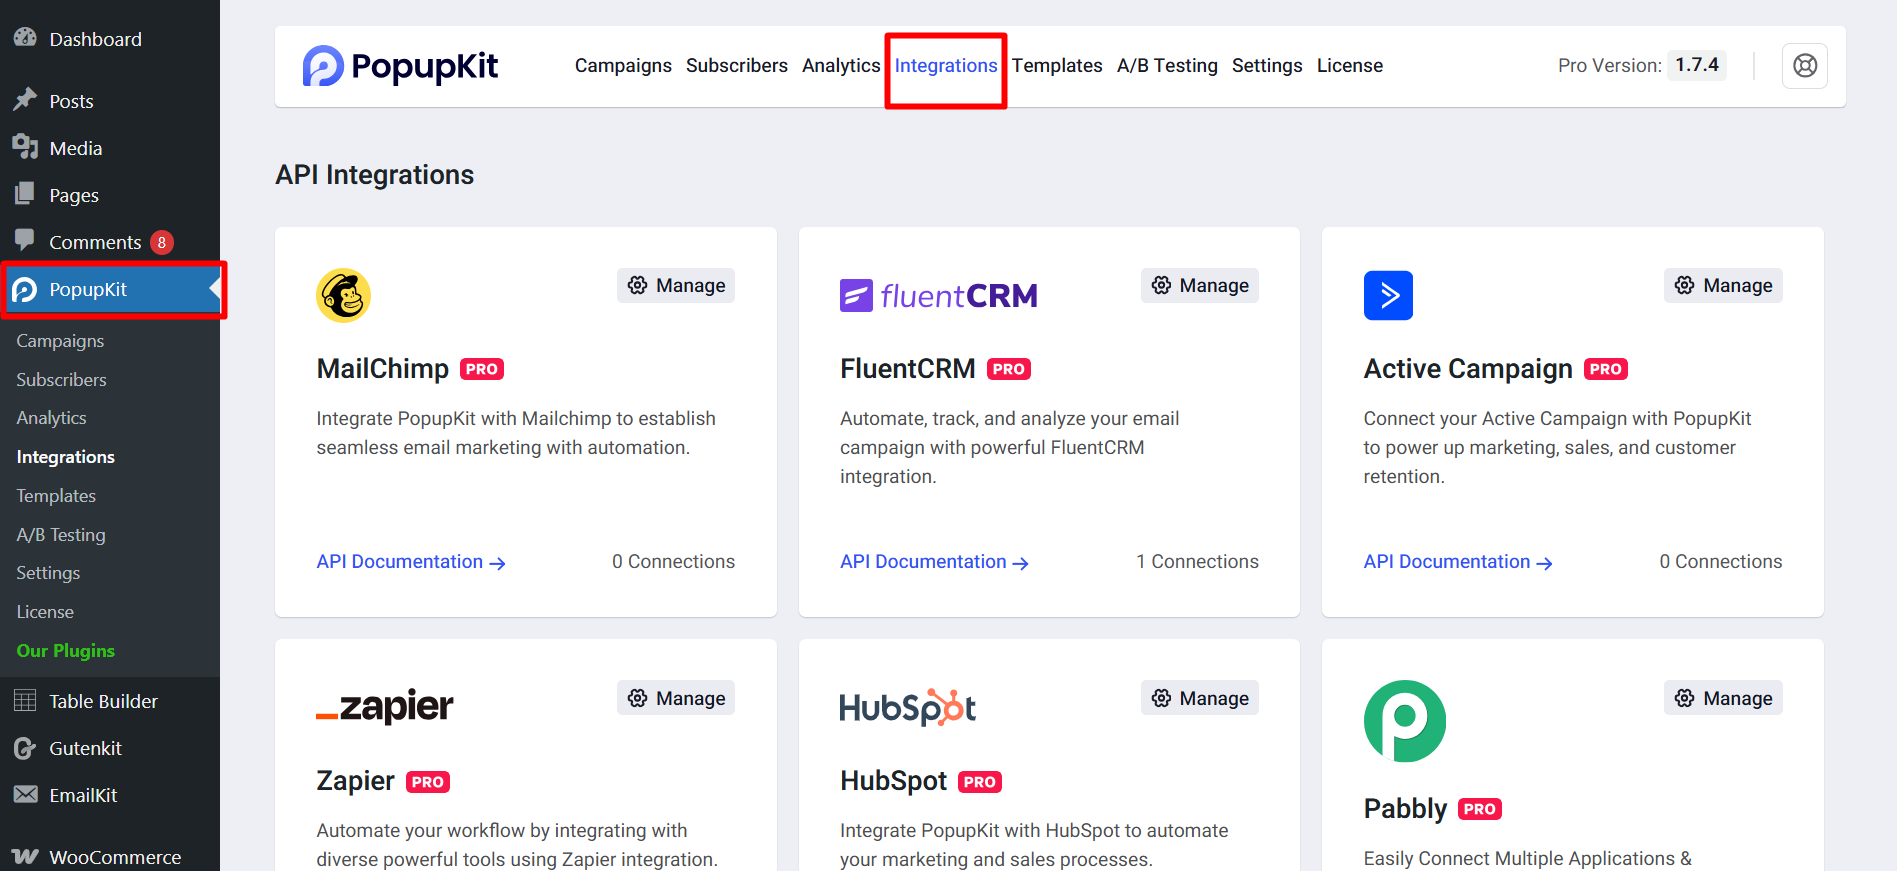
Task: Click Manage button on HubSpot card
Action: 1200,698
